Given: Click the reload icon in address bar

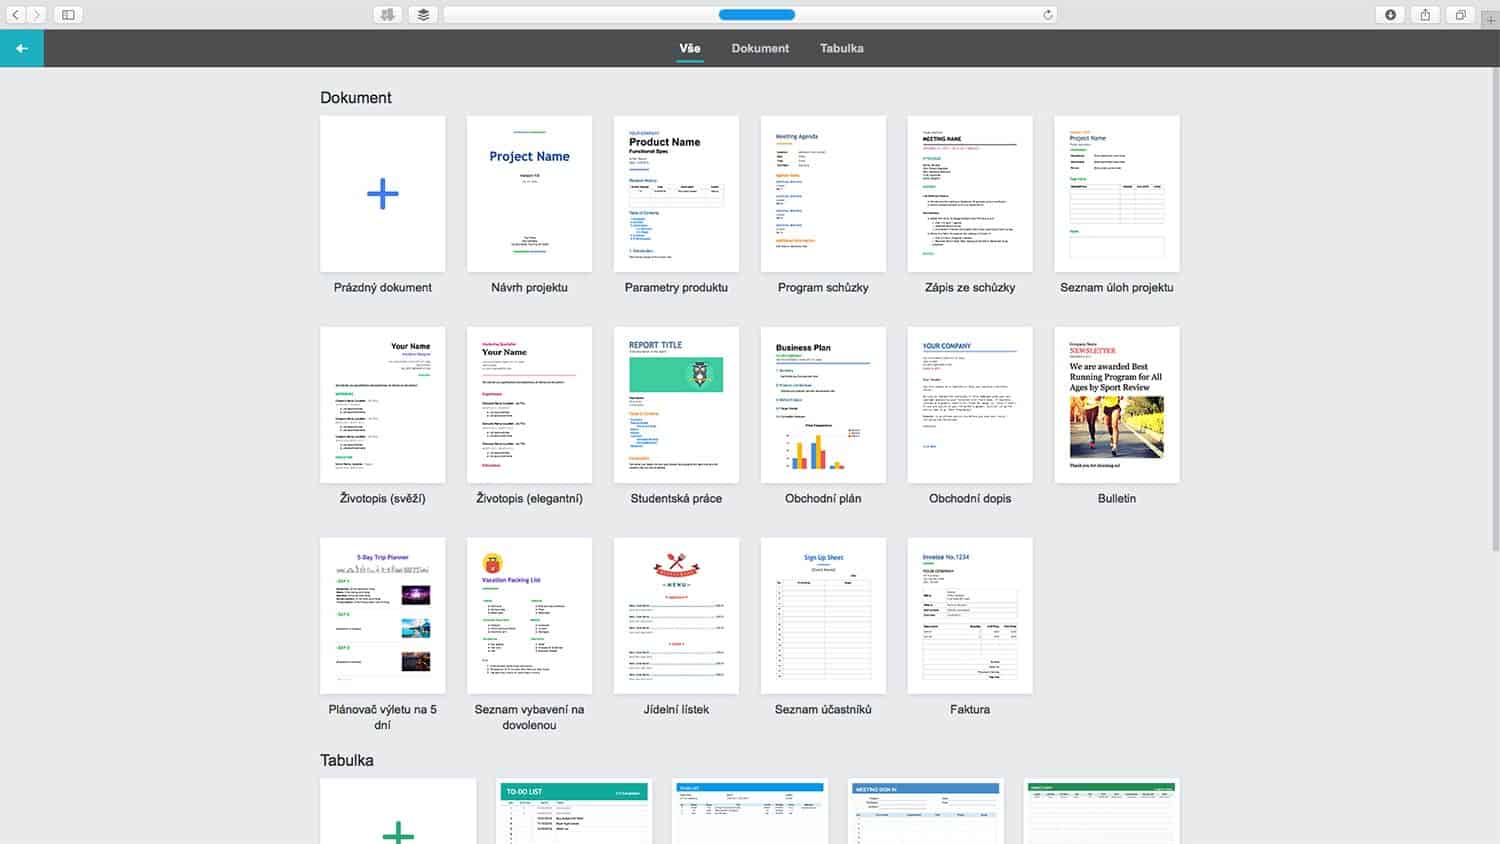Looking at the screenshot, I should pyautogui.click(x=1047, y=15).
